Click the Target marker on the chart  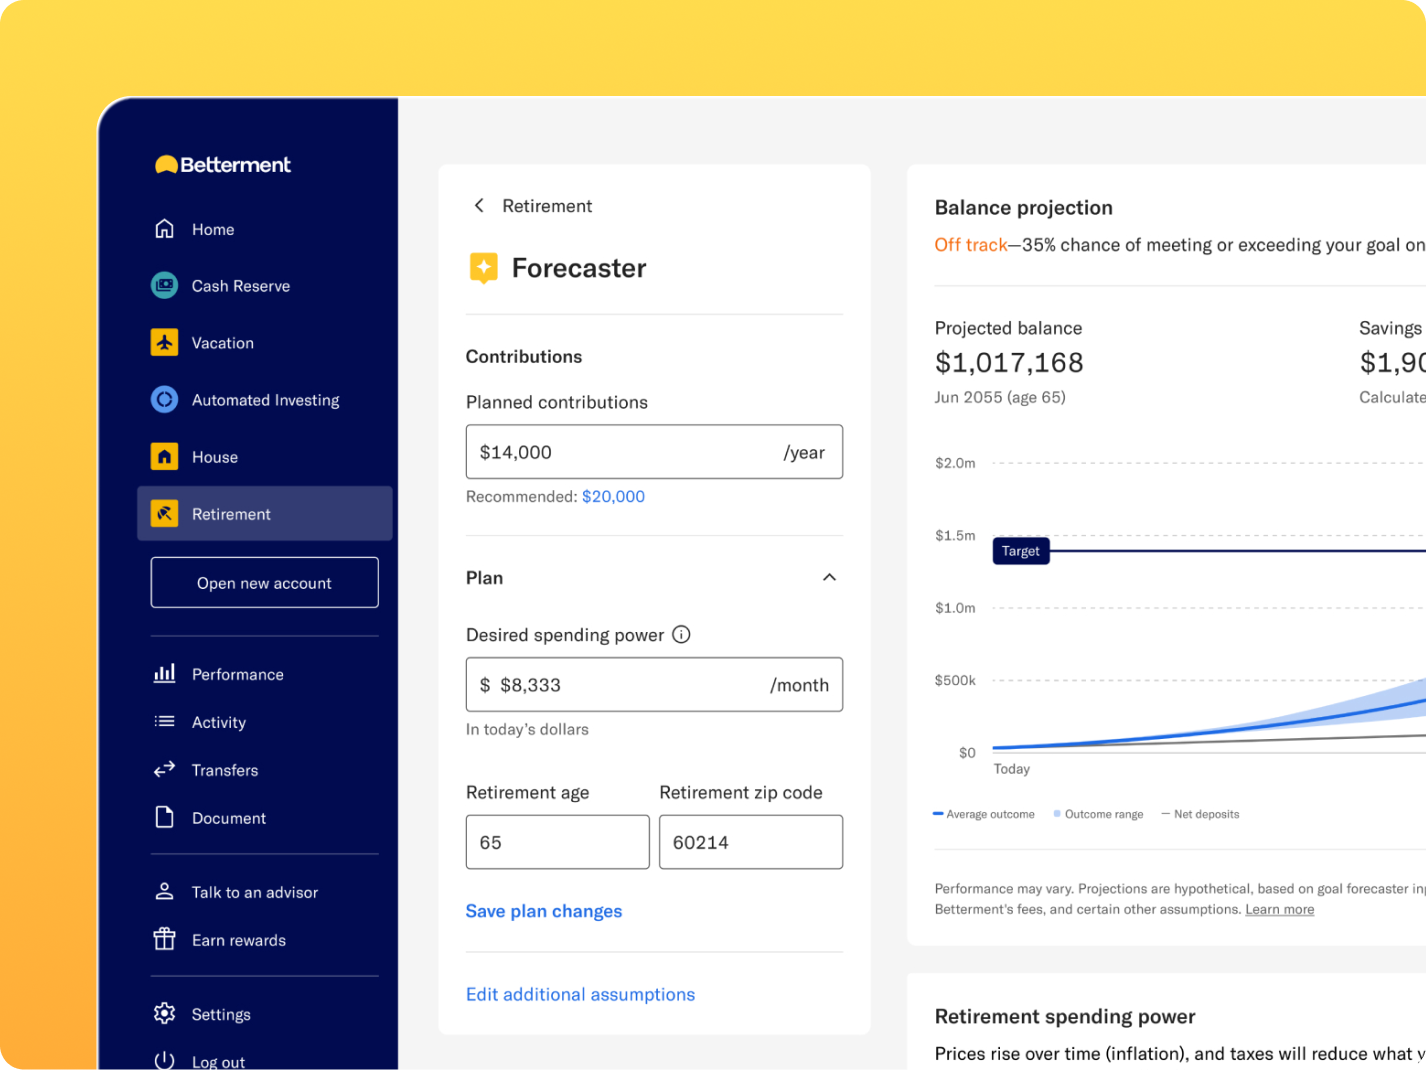point(1021,551)
